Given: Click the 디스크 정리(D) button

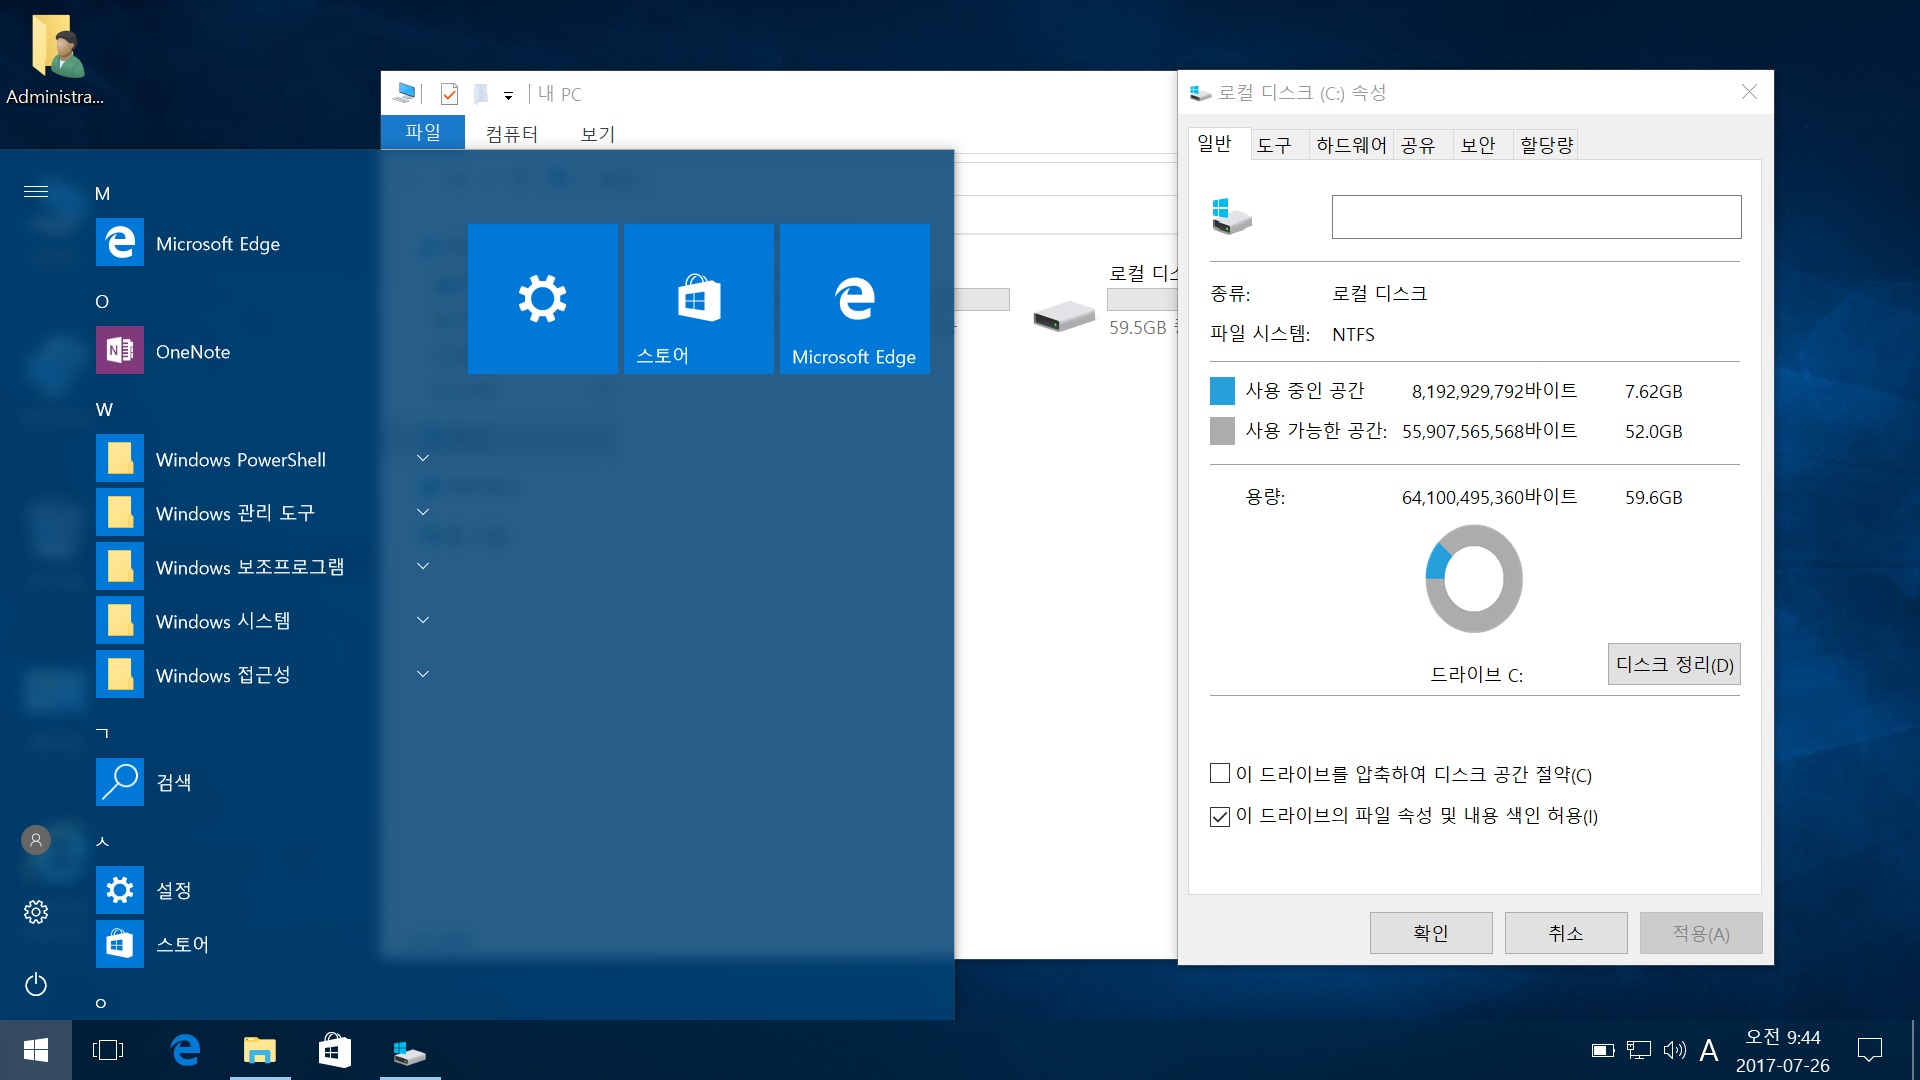Looking at the screenshot, I should tap(1674, 664).
